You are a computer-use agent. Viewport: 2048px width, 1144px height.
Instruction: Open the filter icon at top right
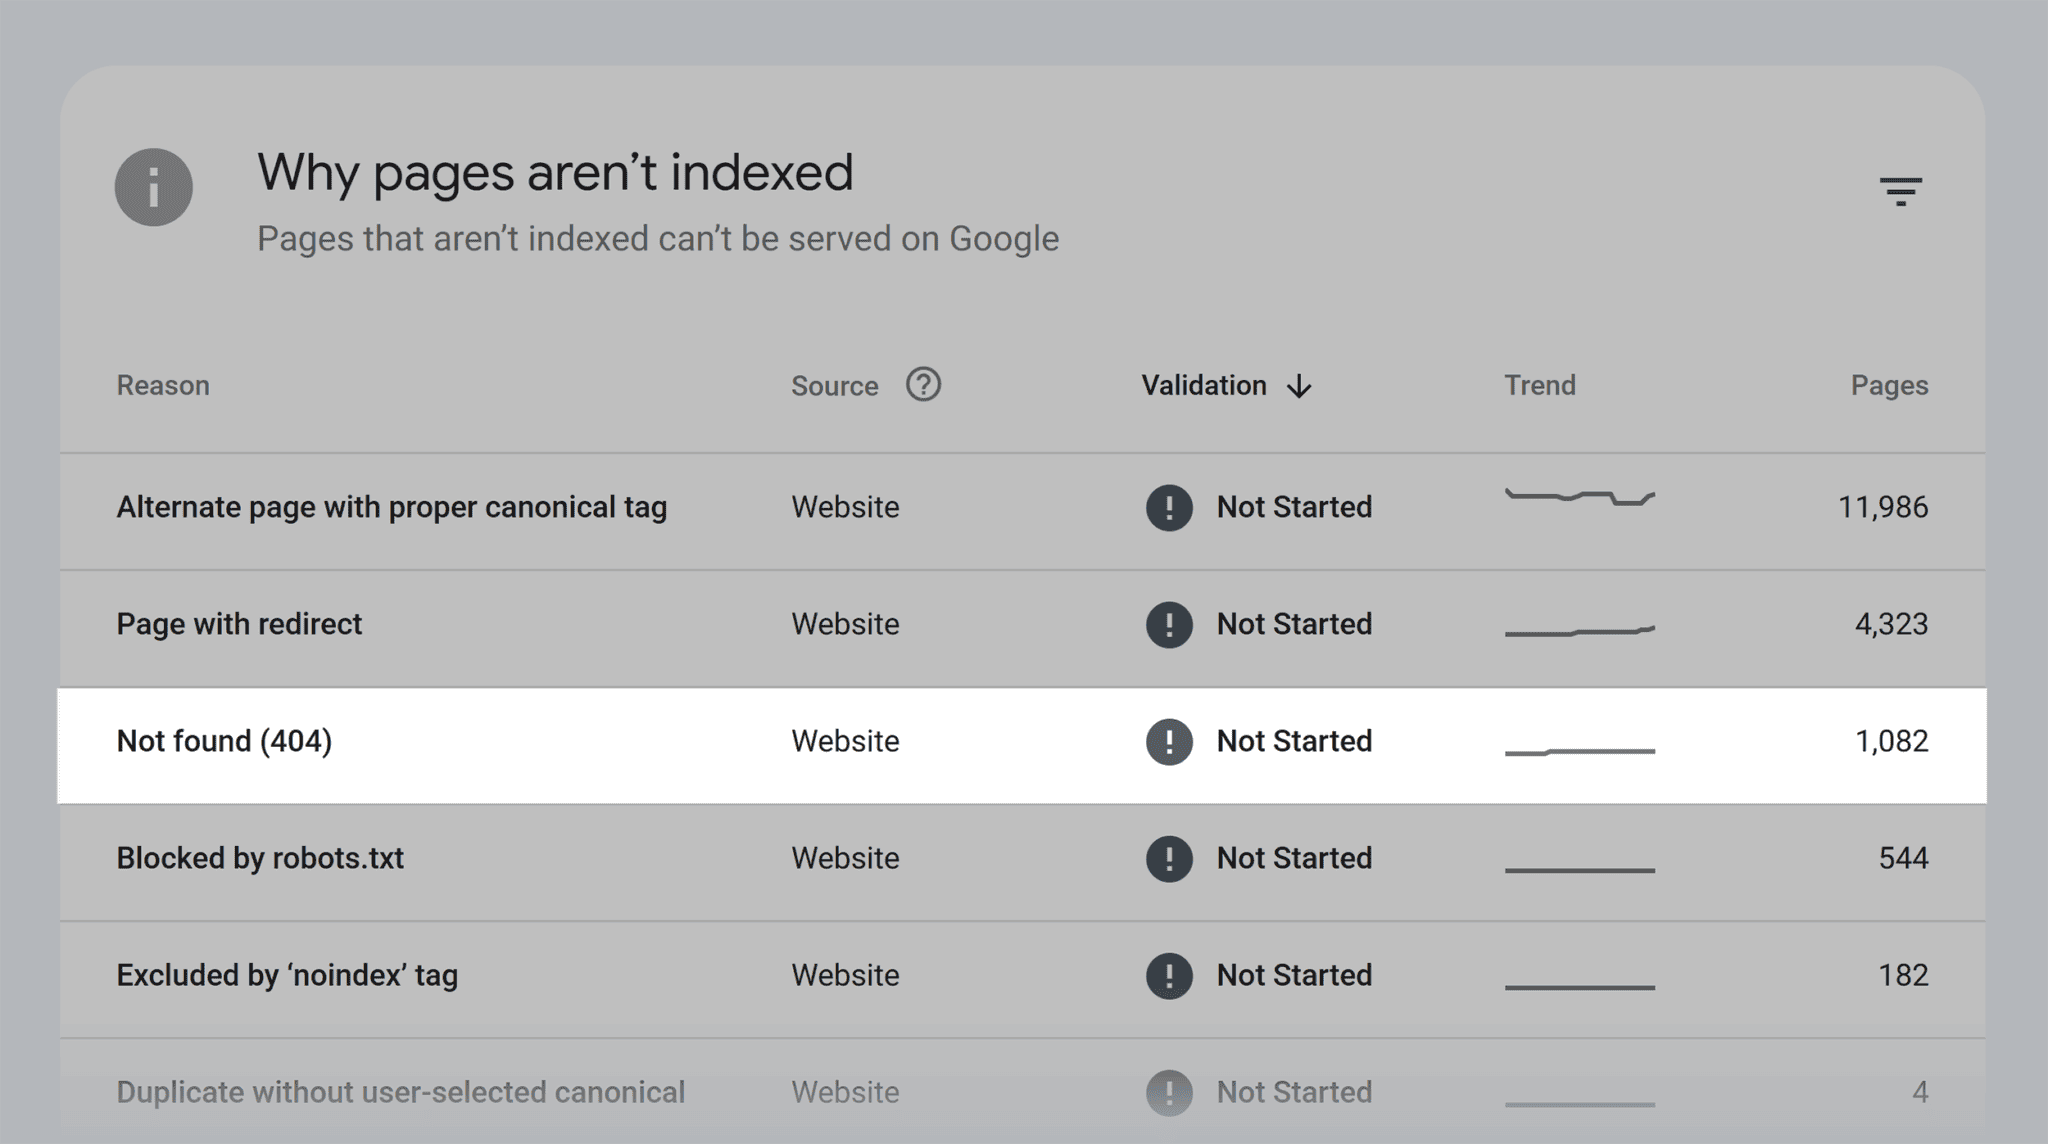[1901, 191]
